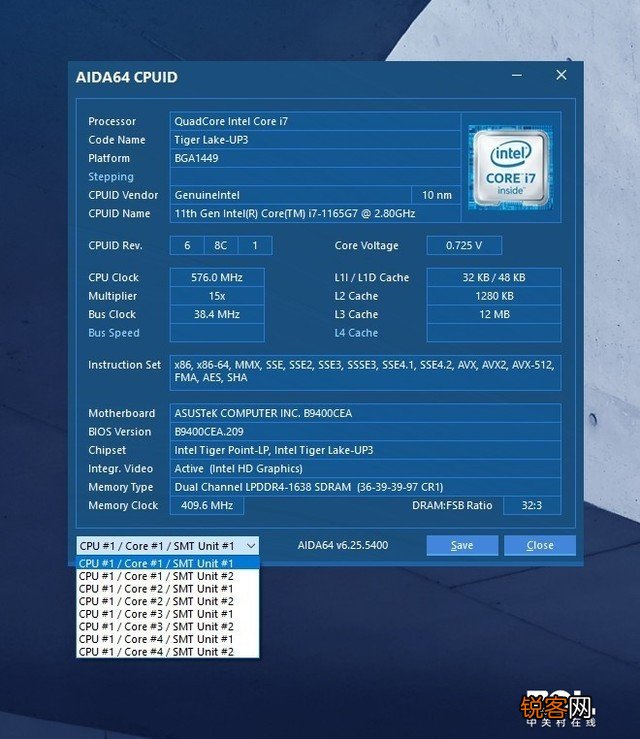Screen dimensions: 640x739
Task: Click the AIDA64 CPUID window title
Action: click(x=127, y=77)
